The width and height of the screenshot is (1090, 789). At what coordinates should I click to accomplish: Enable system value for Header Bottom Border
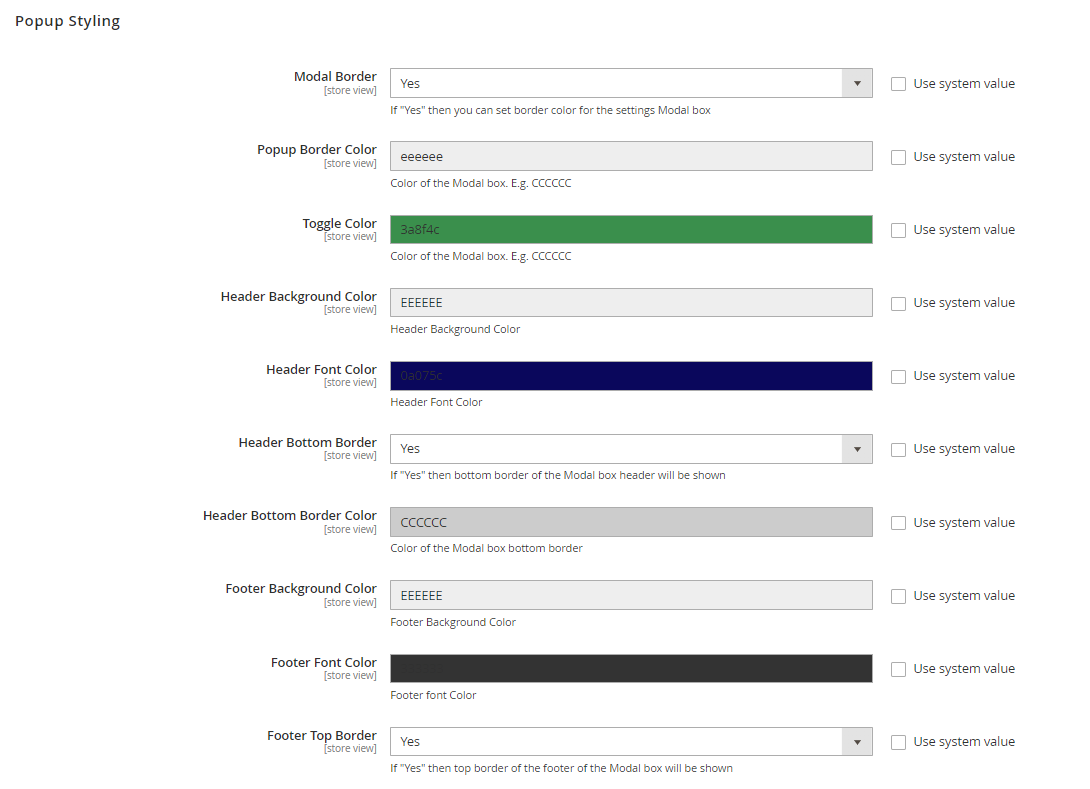898,450
